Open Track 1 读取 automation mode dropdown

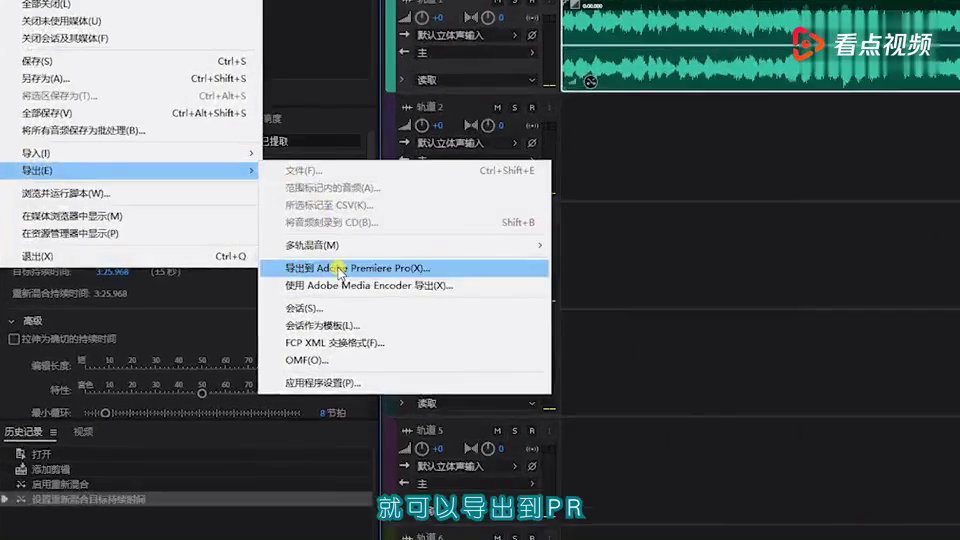476,80
